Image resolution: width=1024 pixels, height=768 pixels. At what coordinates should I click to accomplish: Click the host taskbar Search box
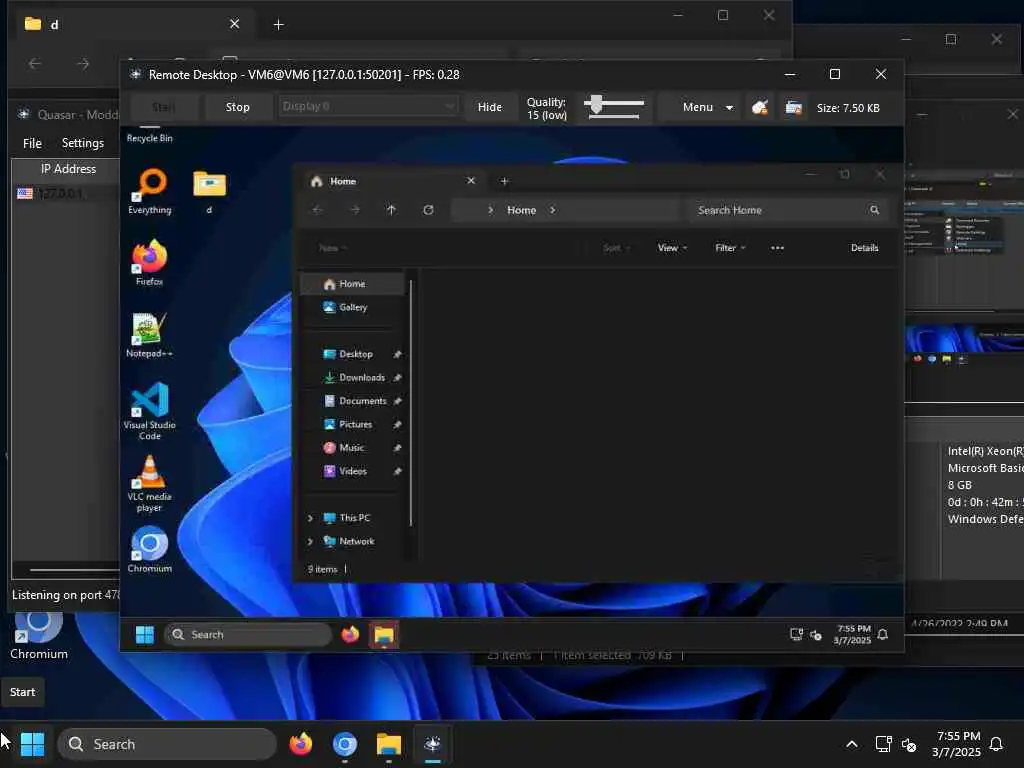[x=167, y=744]
